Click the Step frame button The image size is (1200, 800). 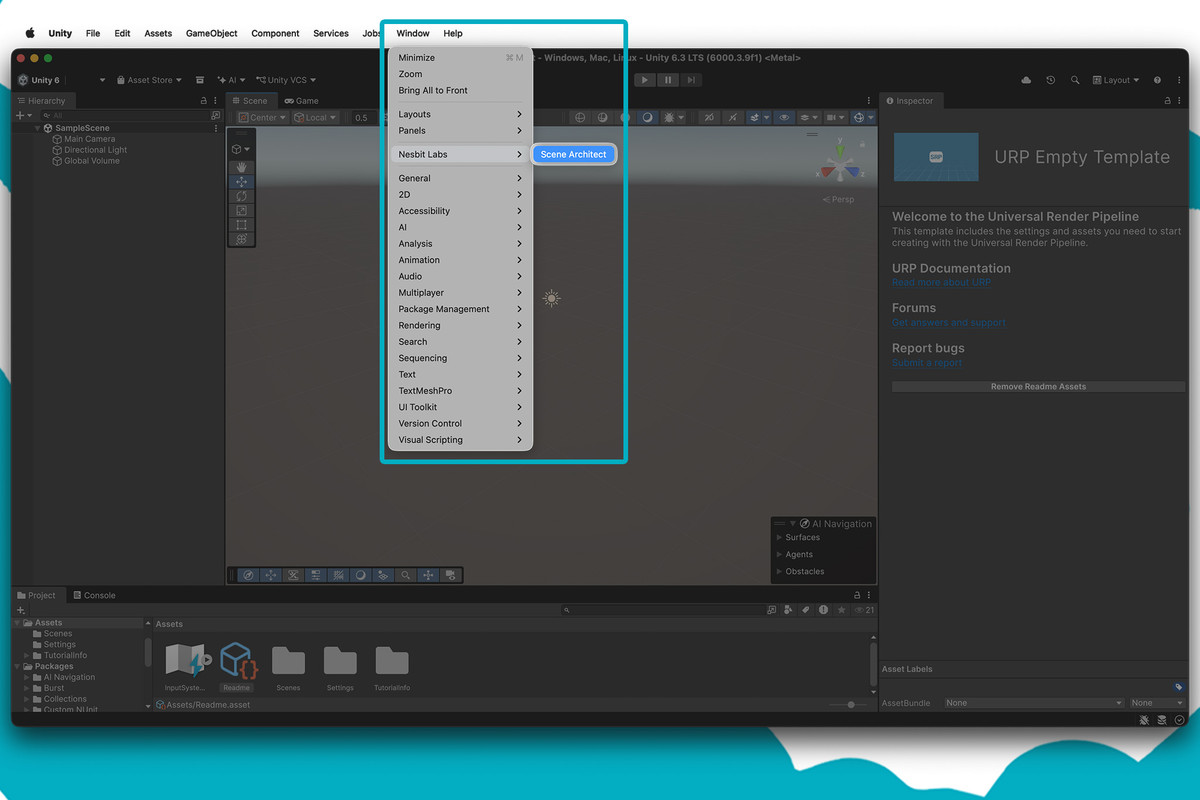tap(691, 80)
